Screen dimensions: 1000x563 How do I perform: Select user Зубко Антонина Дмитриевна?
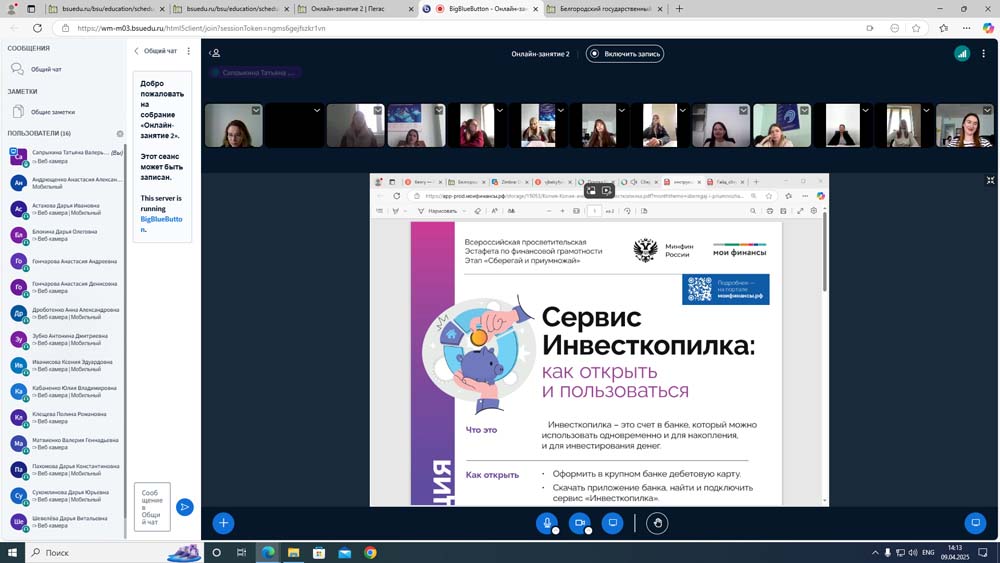(66, 339)
